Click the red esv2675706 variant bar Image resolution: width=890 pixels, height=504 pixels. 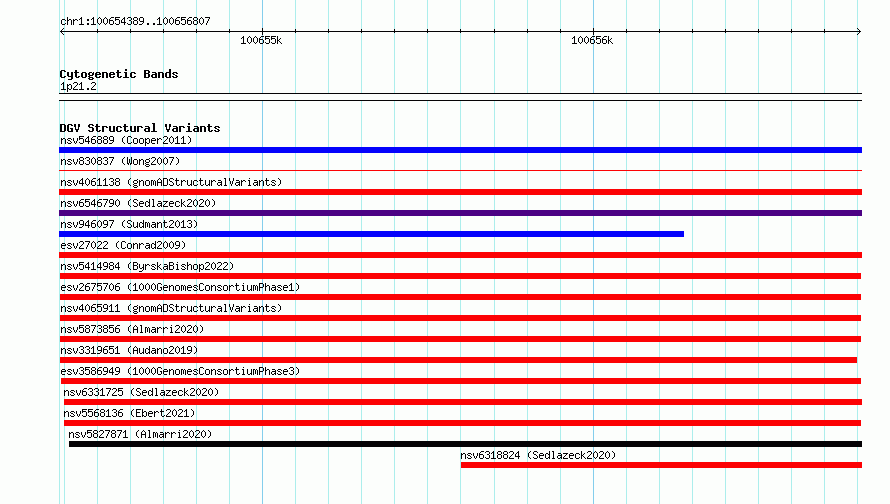coord(460,297)
